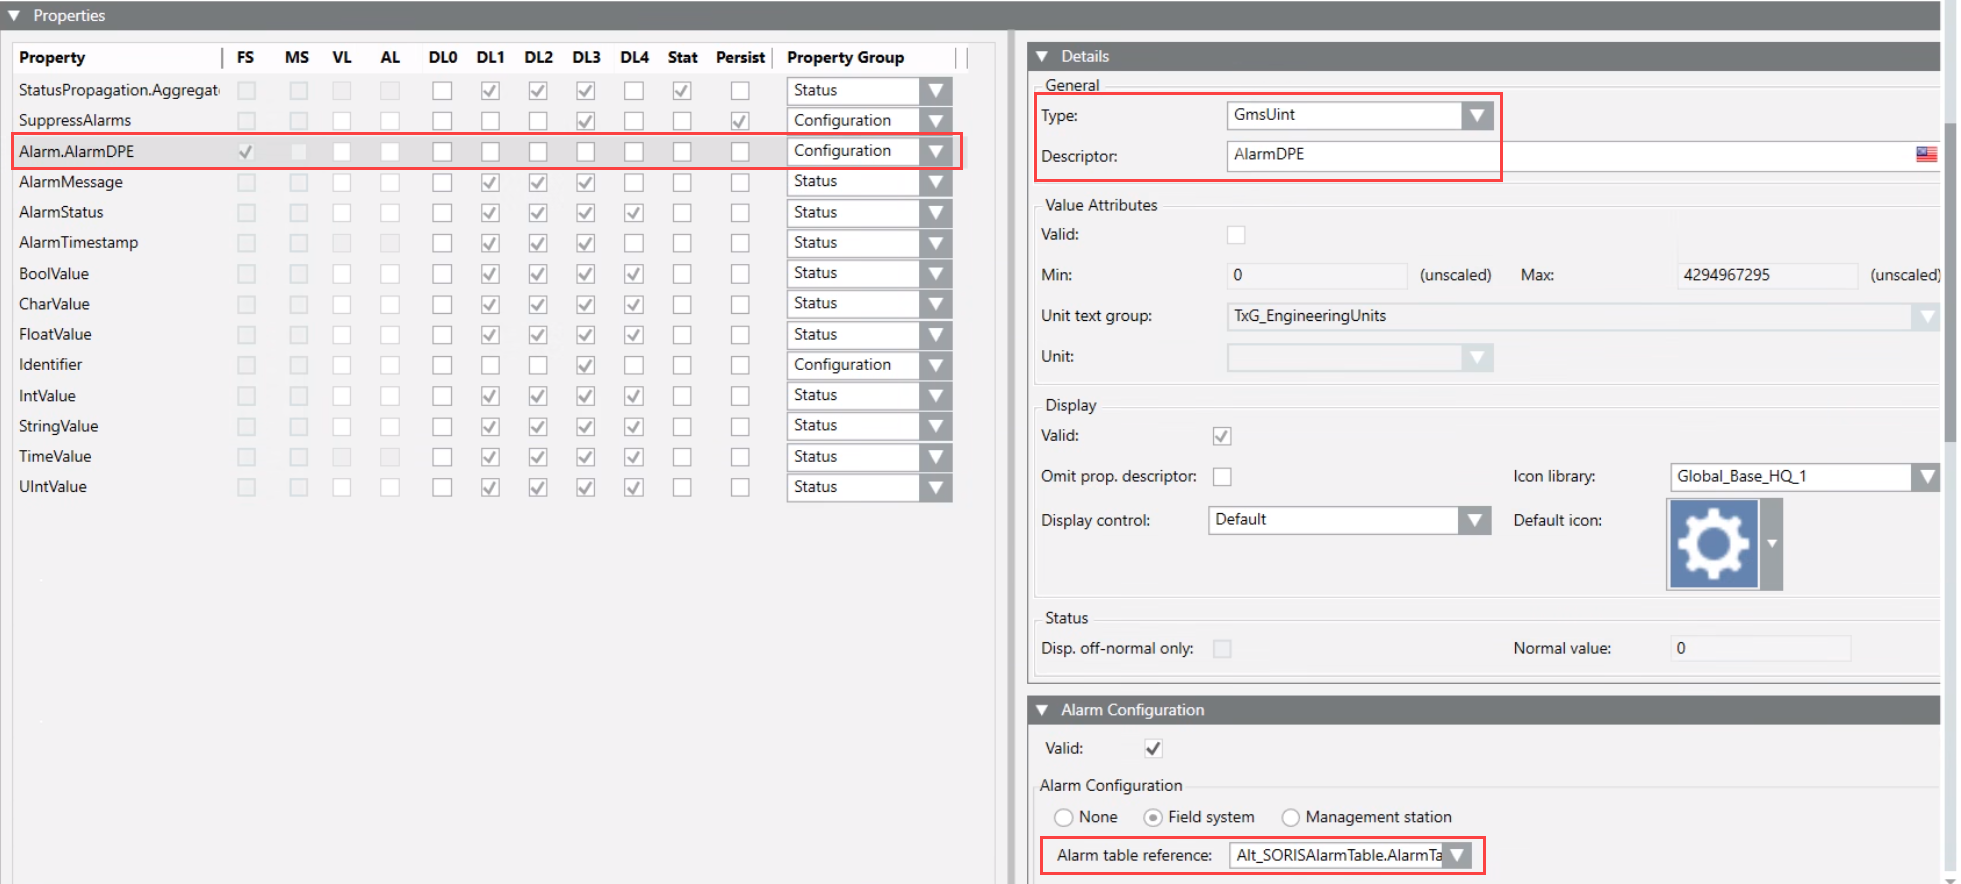The height and width of the screenshot is (884, 1961).
Task: Open the Icon library dropdown
Action: click(1925, 477)
